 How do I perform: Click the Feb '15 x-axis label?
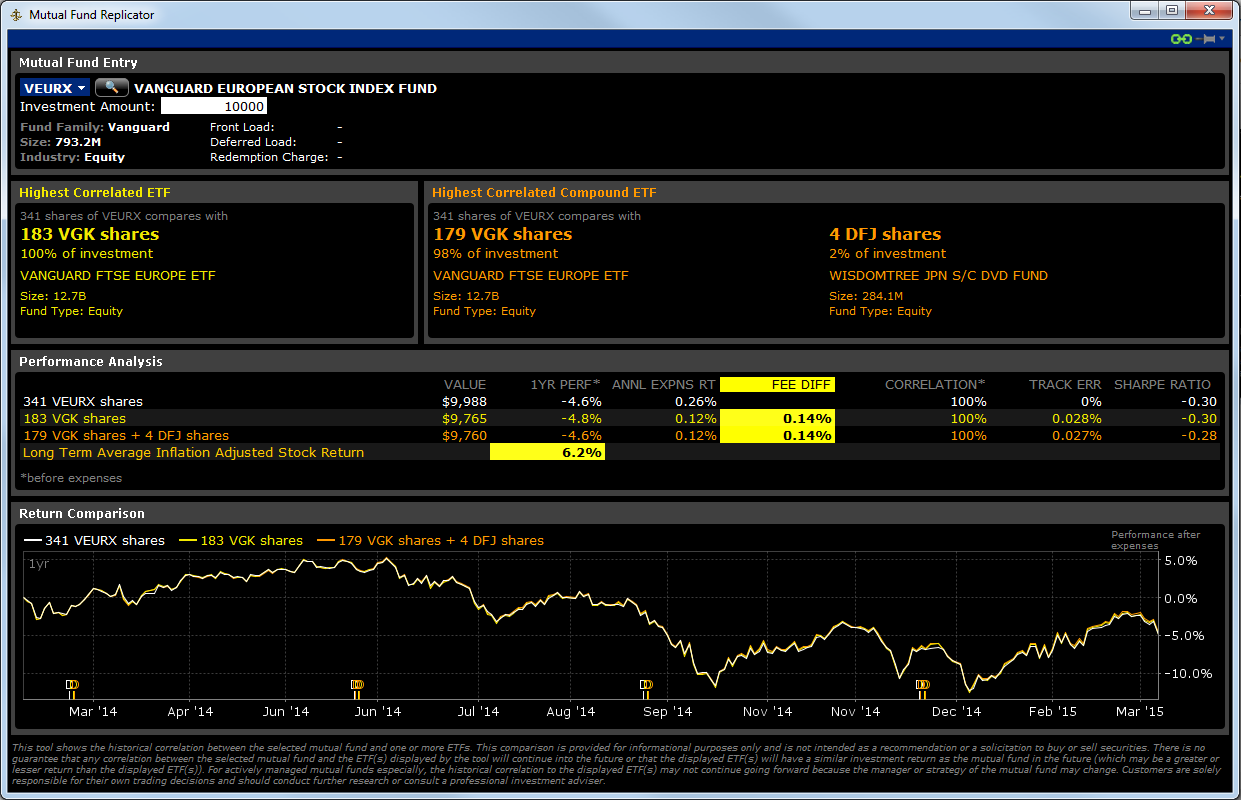[1053, 712]
